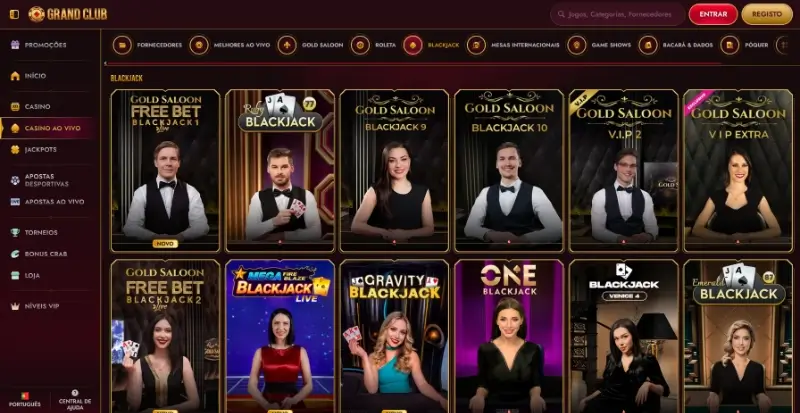Click the Grand Club logo
The image size is (800, 413).
coord(68,14)
